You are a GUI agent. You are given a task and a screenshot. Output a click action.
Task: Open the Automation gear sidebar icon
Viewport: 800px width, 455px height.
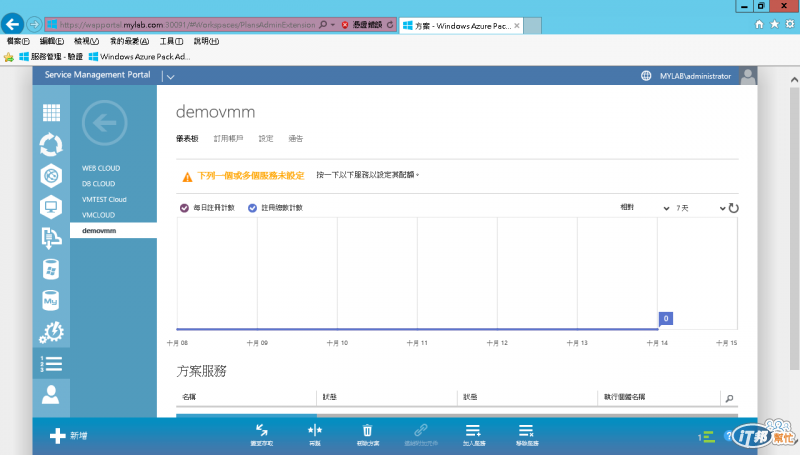pos(51,332)
